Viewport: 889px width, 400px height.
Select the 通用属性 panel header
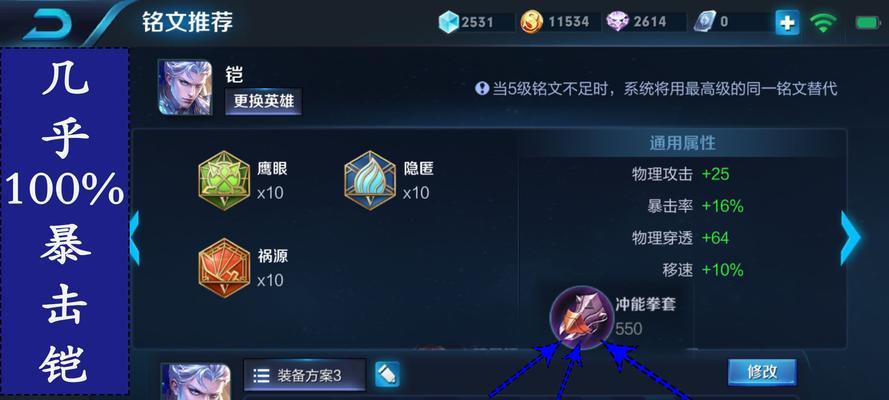point(682,143)
